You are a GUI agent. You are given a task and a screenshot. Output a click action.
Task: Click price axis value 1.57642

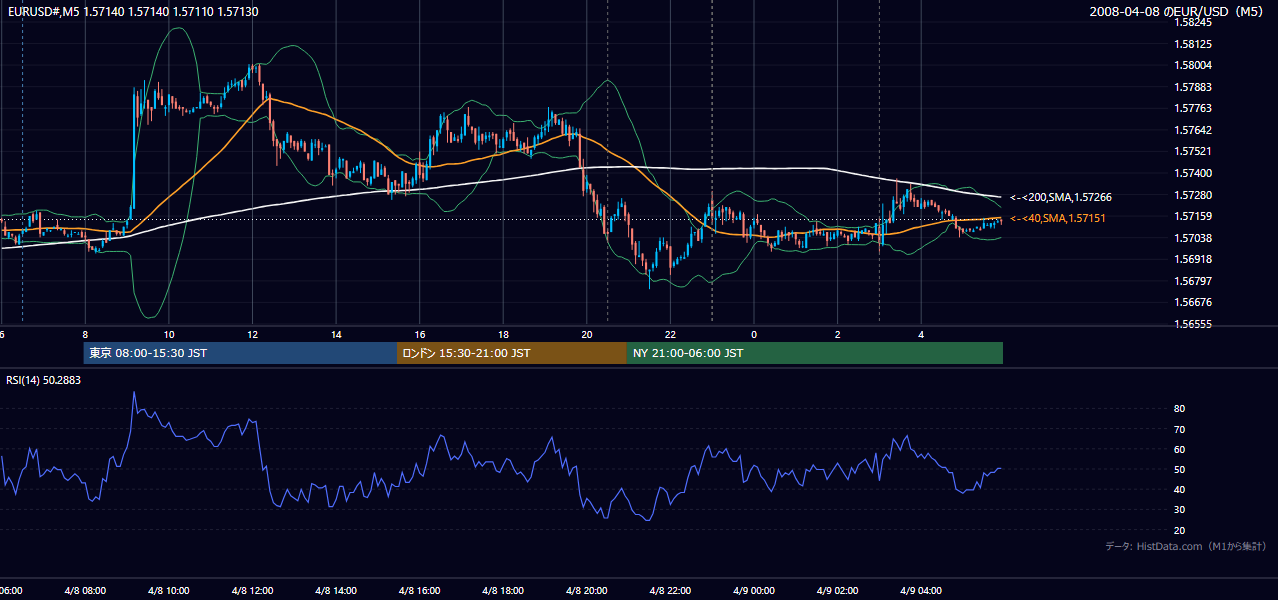1193,130
